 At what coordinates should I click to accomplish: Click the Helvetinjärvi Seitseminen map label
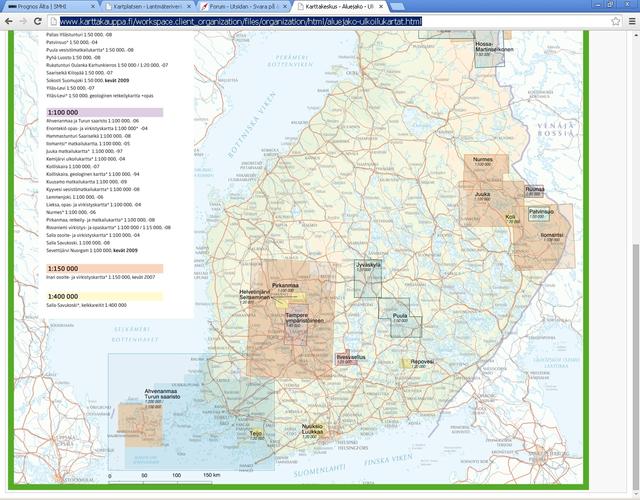(x=255, y=295)
